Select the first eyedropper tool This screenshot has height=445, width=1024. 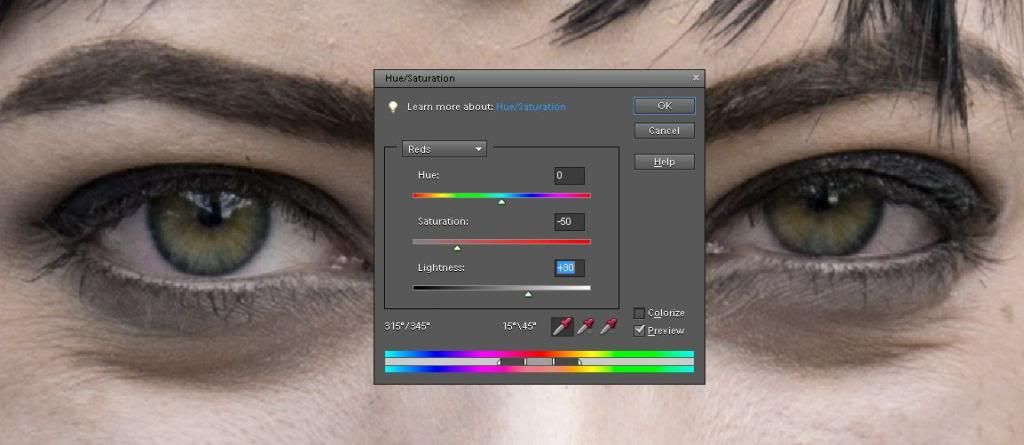(x=562, y=326)
